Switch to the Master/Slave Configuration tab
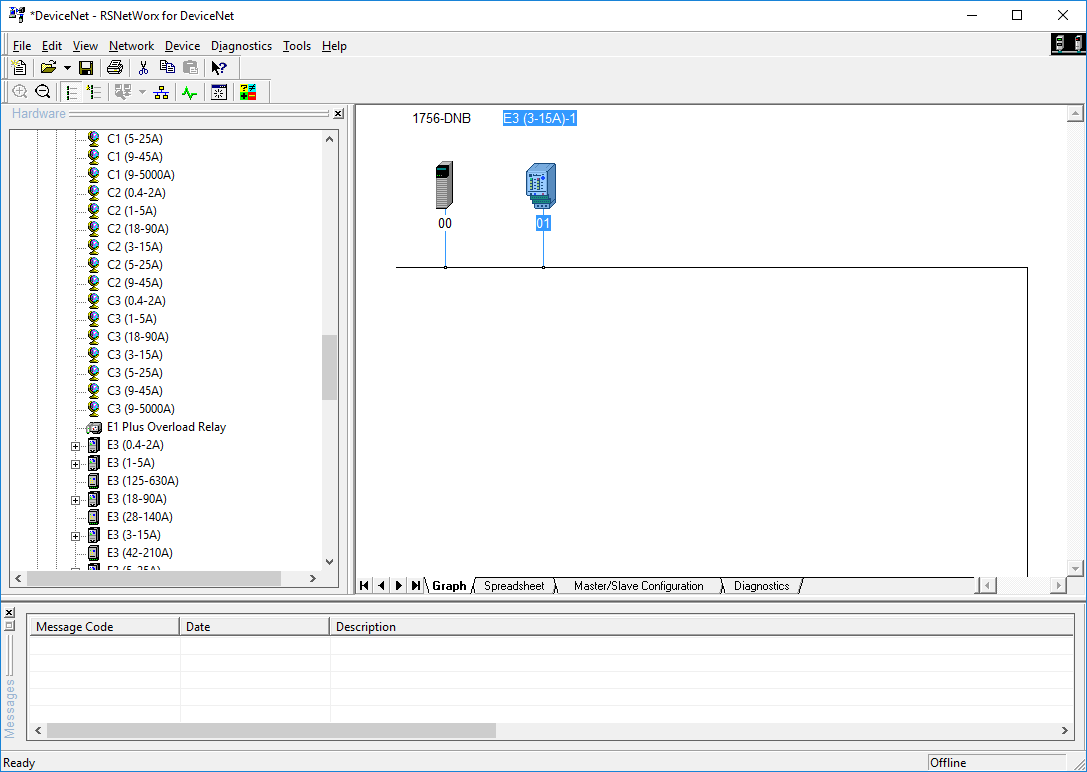Viewport: 1087px width, 772px height. point(638,586)
